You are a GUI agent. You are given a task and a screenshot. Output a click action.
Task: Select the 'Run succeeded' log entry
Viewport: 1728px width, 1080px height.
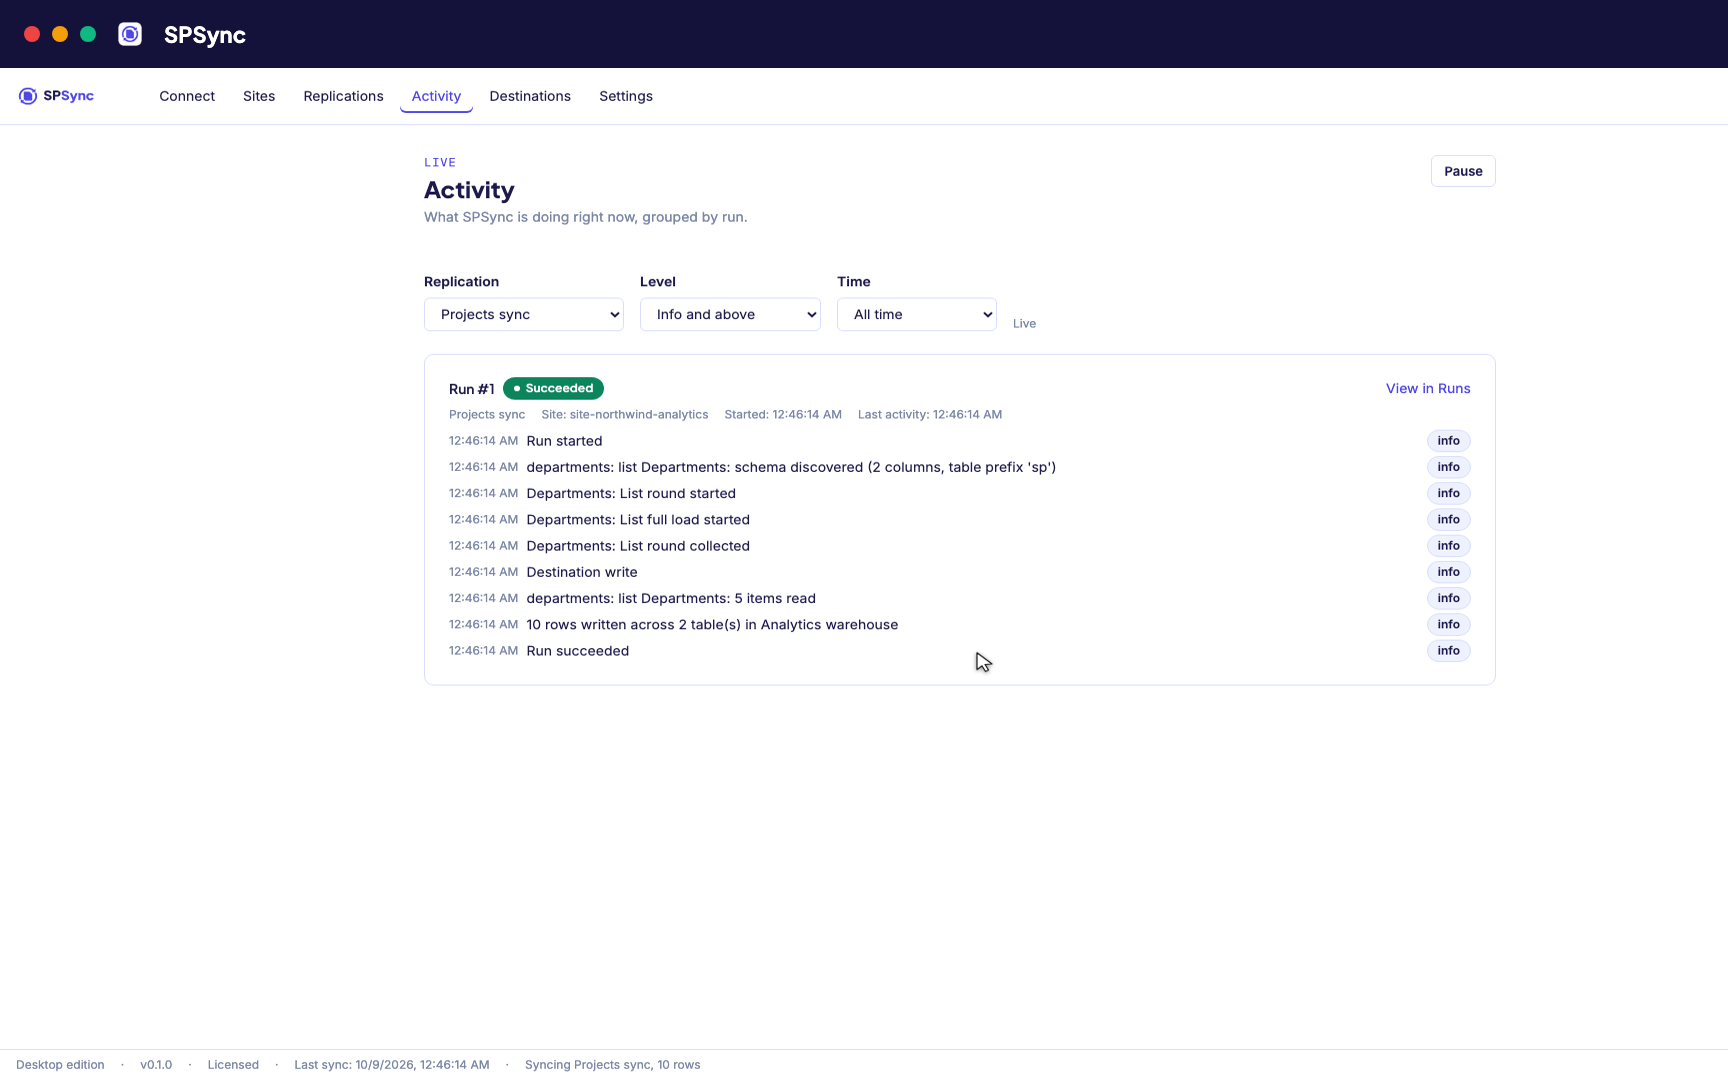pos(960,651)
